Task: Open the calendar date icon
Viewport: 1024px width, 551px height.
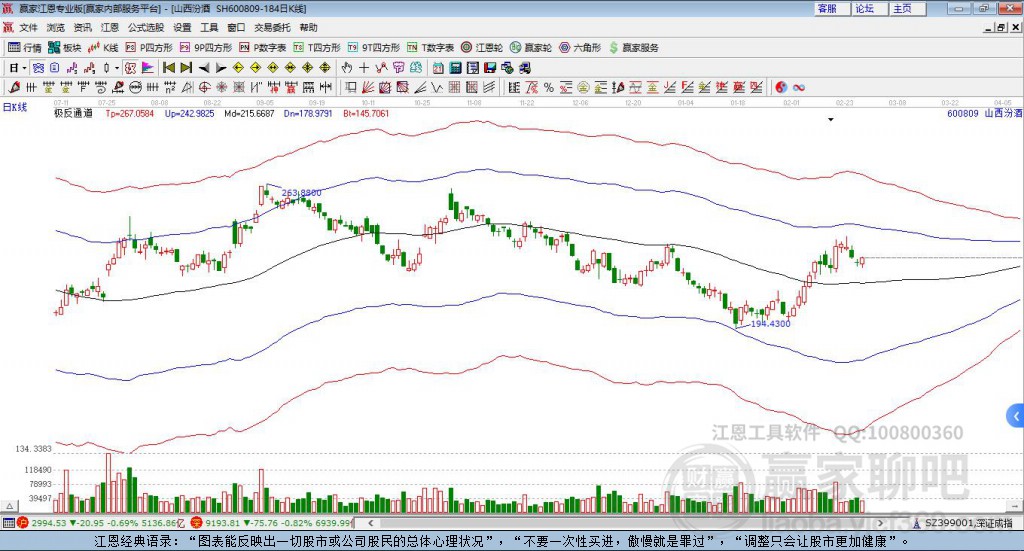Action: [x=438, y=68]
